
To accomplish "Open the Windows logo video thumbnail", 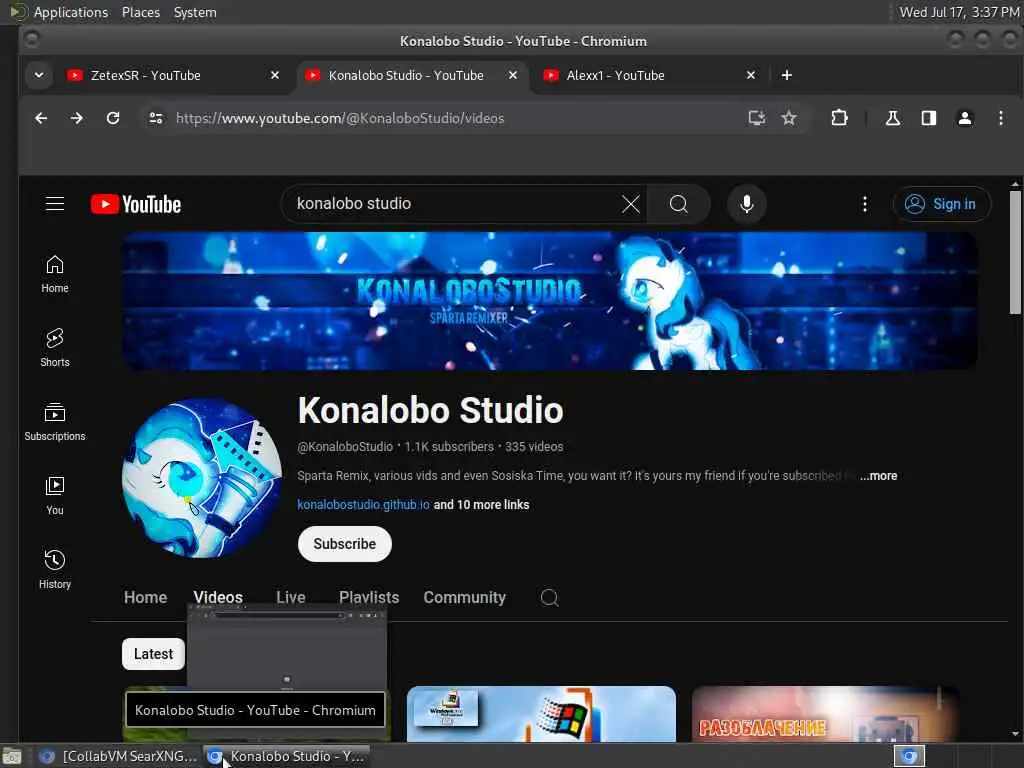I will pos(541,714).
